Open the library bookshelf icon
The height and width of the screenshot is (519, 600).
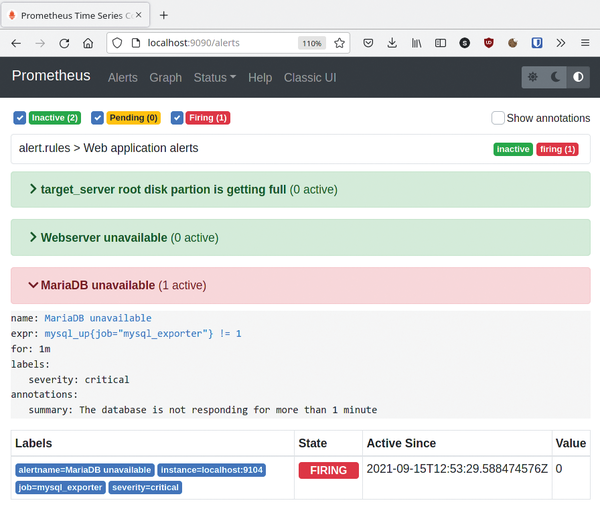(416, 43)
